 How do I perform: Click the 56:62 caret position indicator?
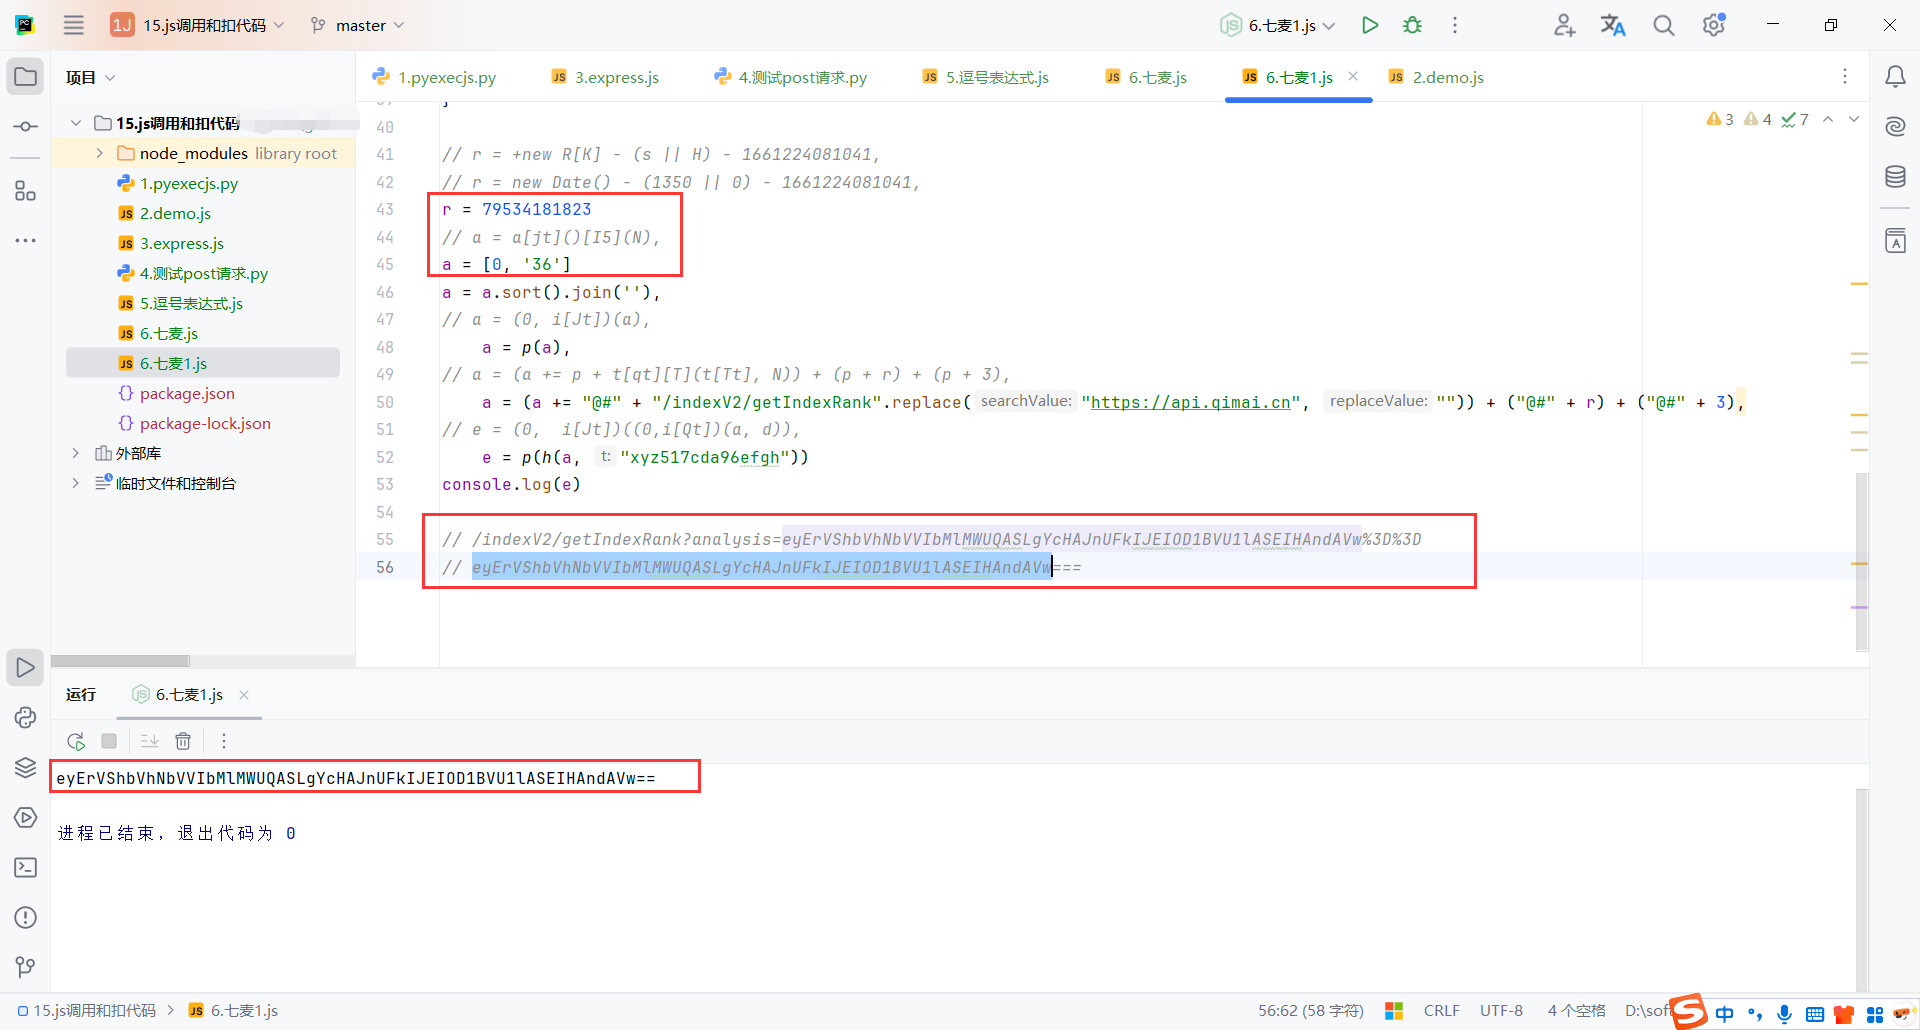1310,1011
